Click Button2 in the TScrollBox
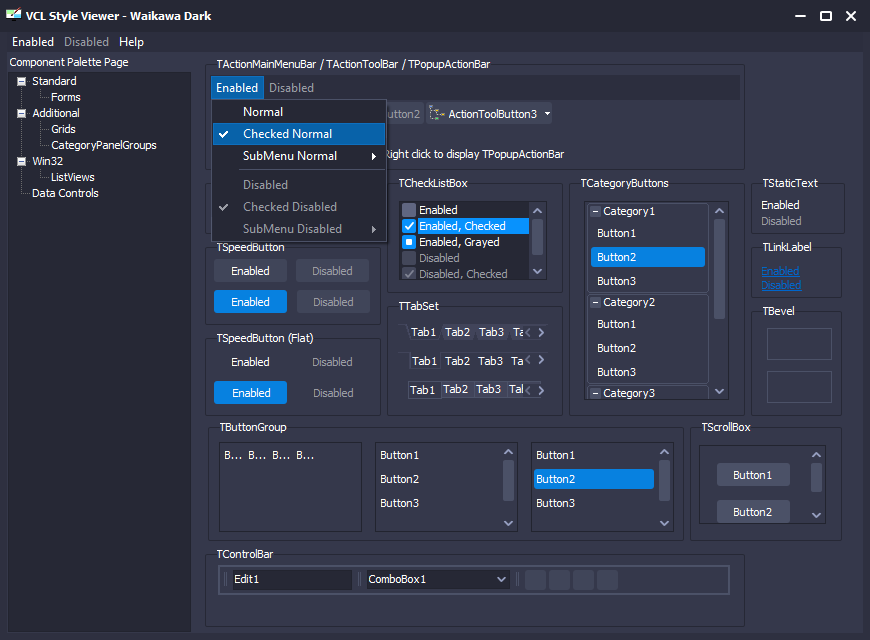The image size is (870, 640). [x=753, y=512]
